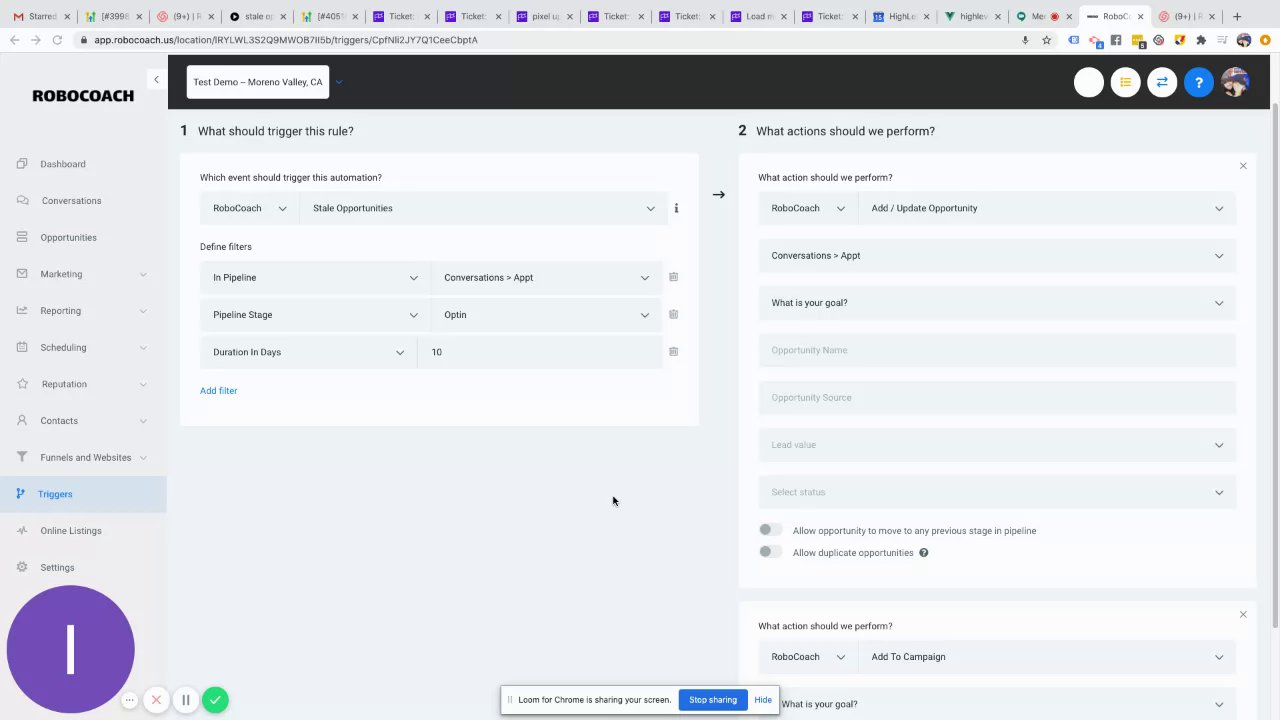This screenshot has width=1280, height=720.
Task: Click the Reputation star icon
Action: (x=22, y=384)
